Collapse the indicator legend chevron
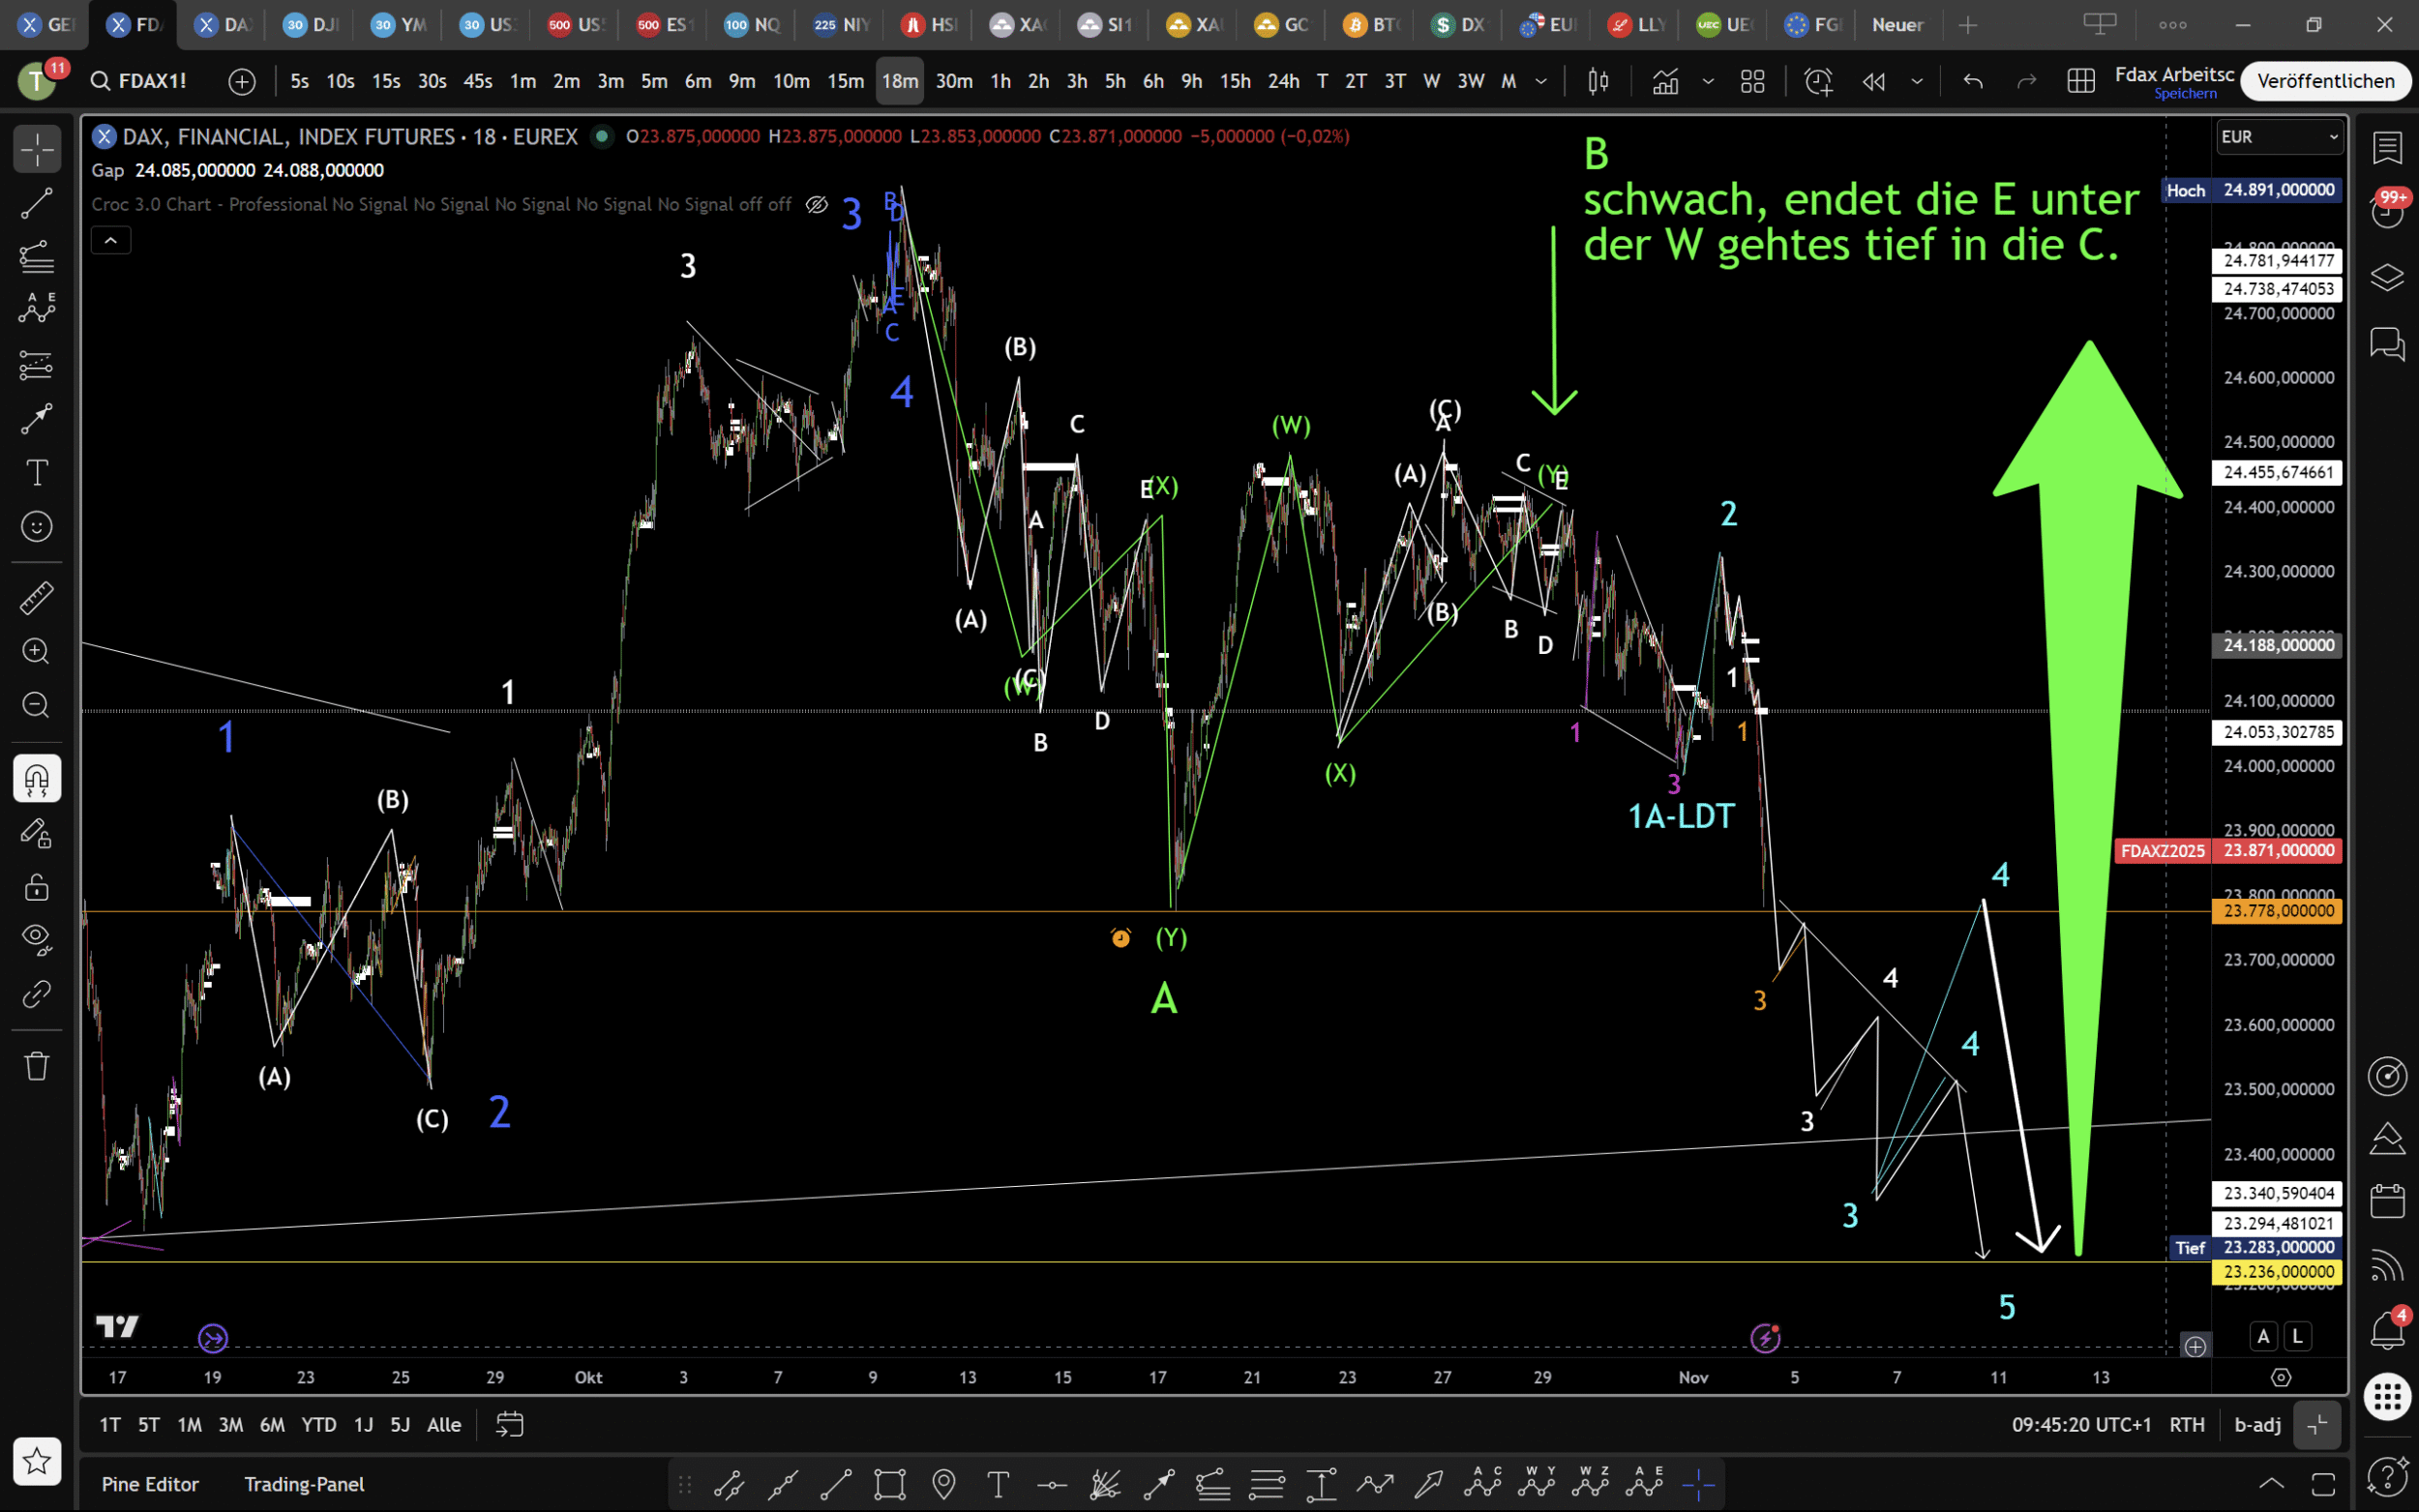Image resolution: width=2419 pixels, height=1512 pixels. (x=111, y=240)
